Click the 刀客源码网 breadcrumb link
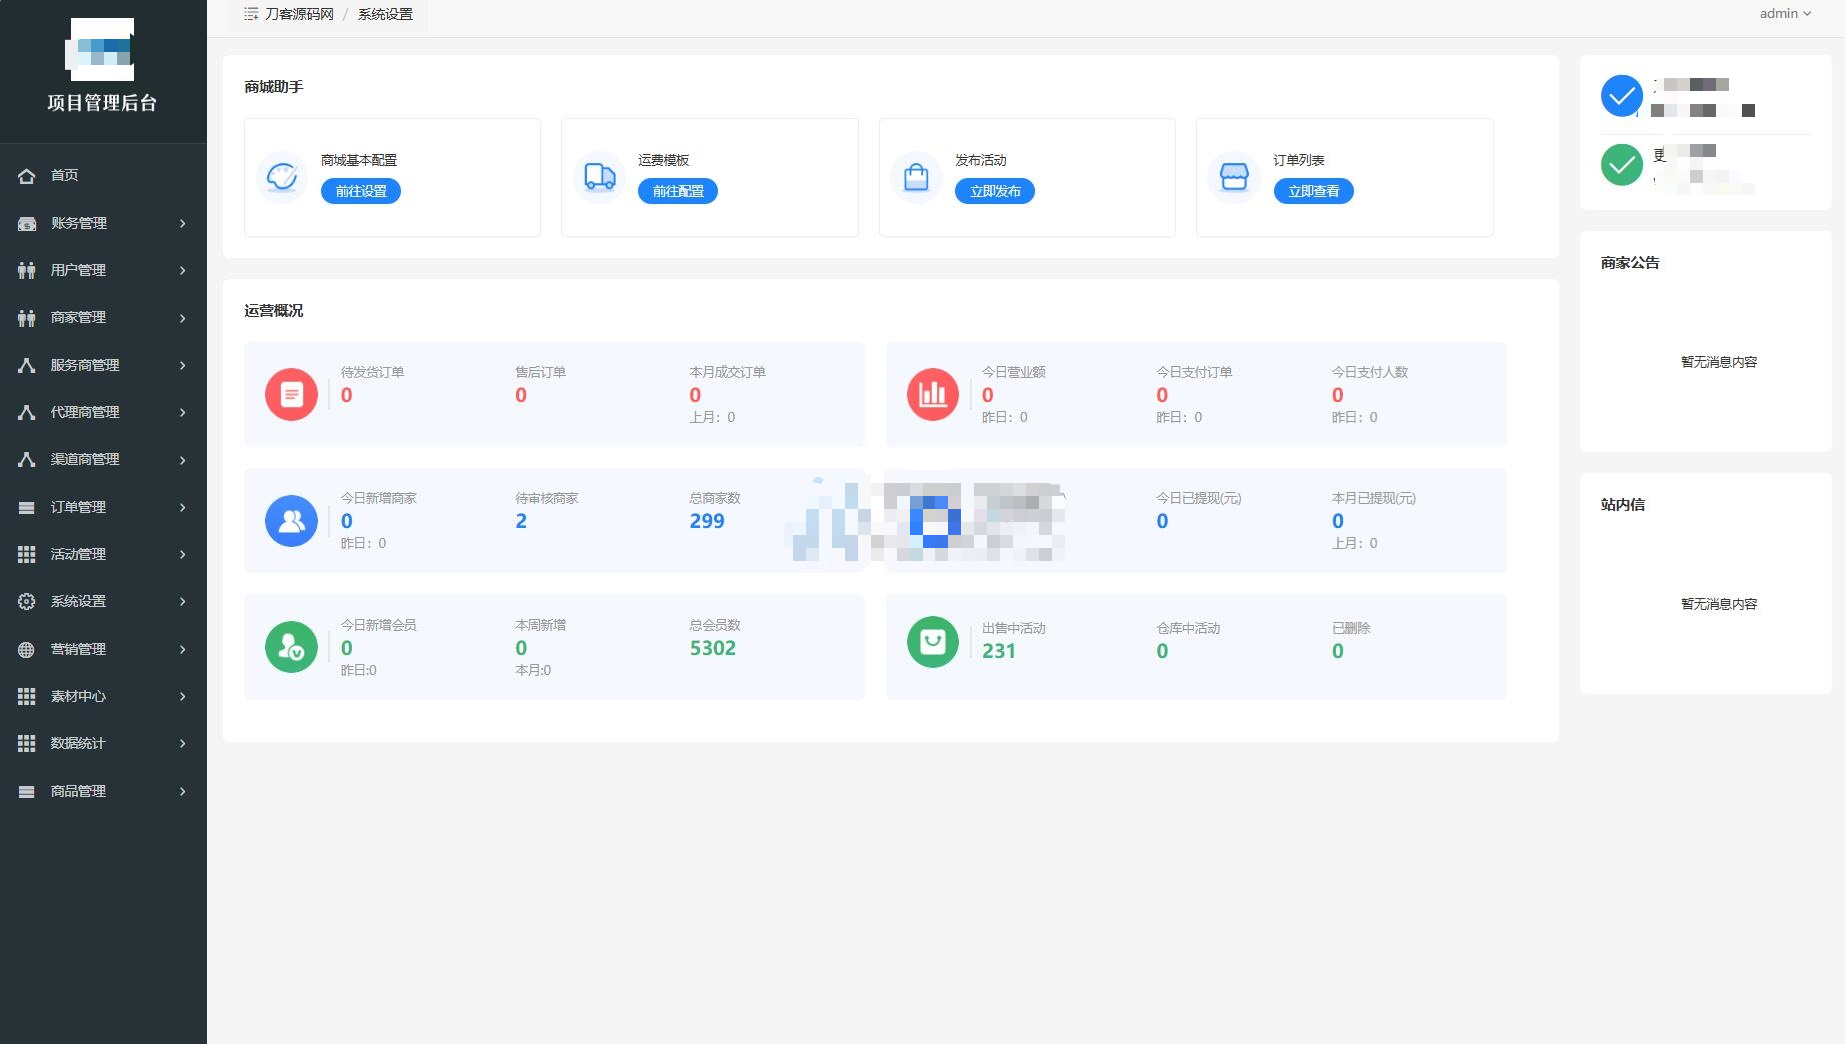This screenshot has height=1044, width=1845. [299, 14]
